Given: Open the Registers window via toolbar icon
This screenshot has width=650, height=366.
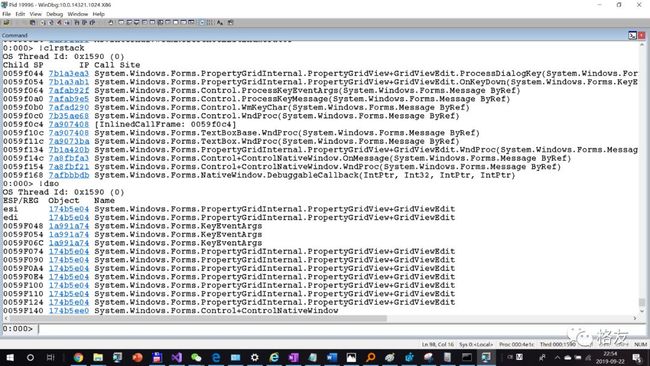Looking at the screenshot, I should click(144, 22).
